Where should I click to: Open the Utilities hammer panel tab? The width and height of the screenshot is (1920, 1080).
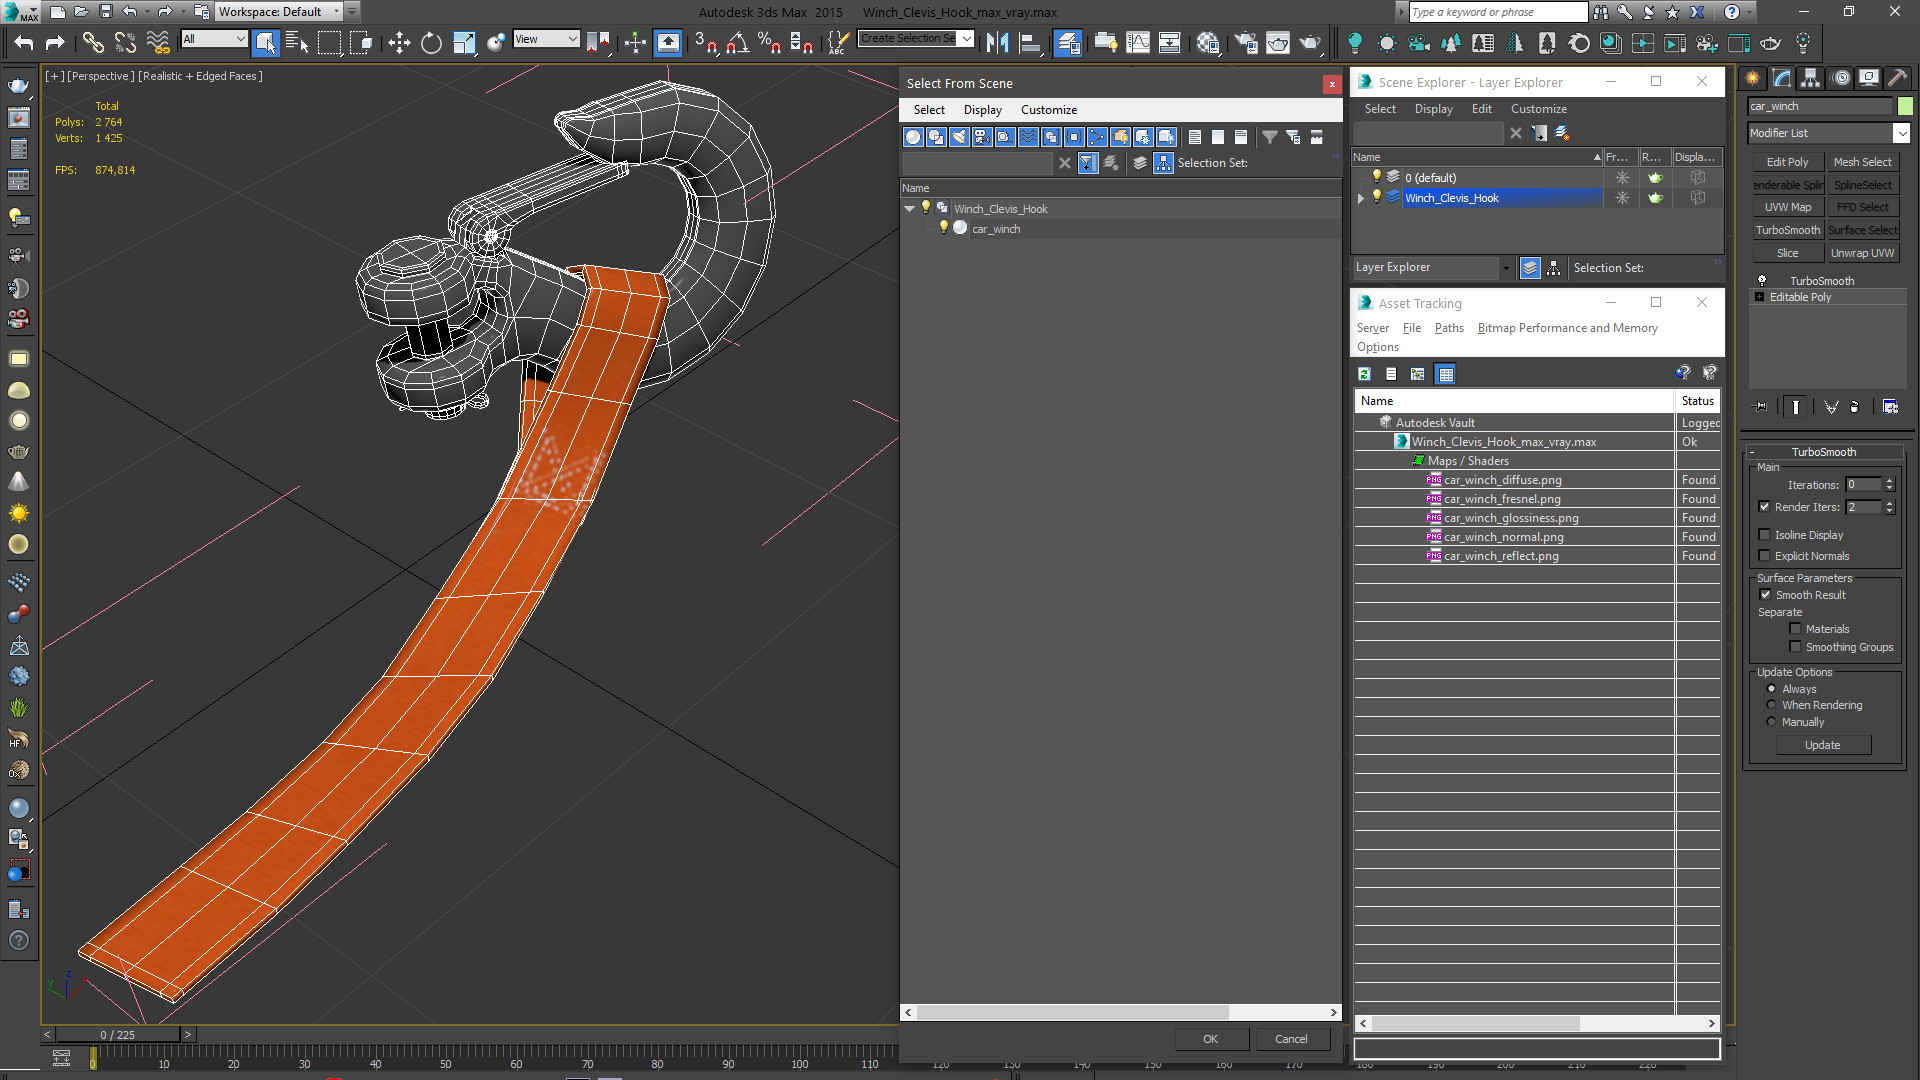[x=1897, y=78]
